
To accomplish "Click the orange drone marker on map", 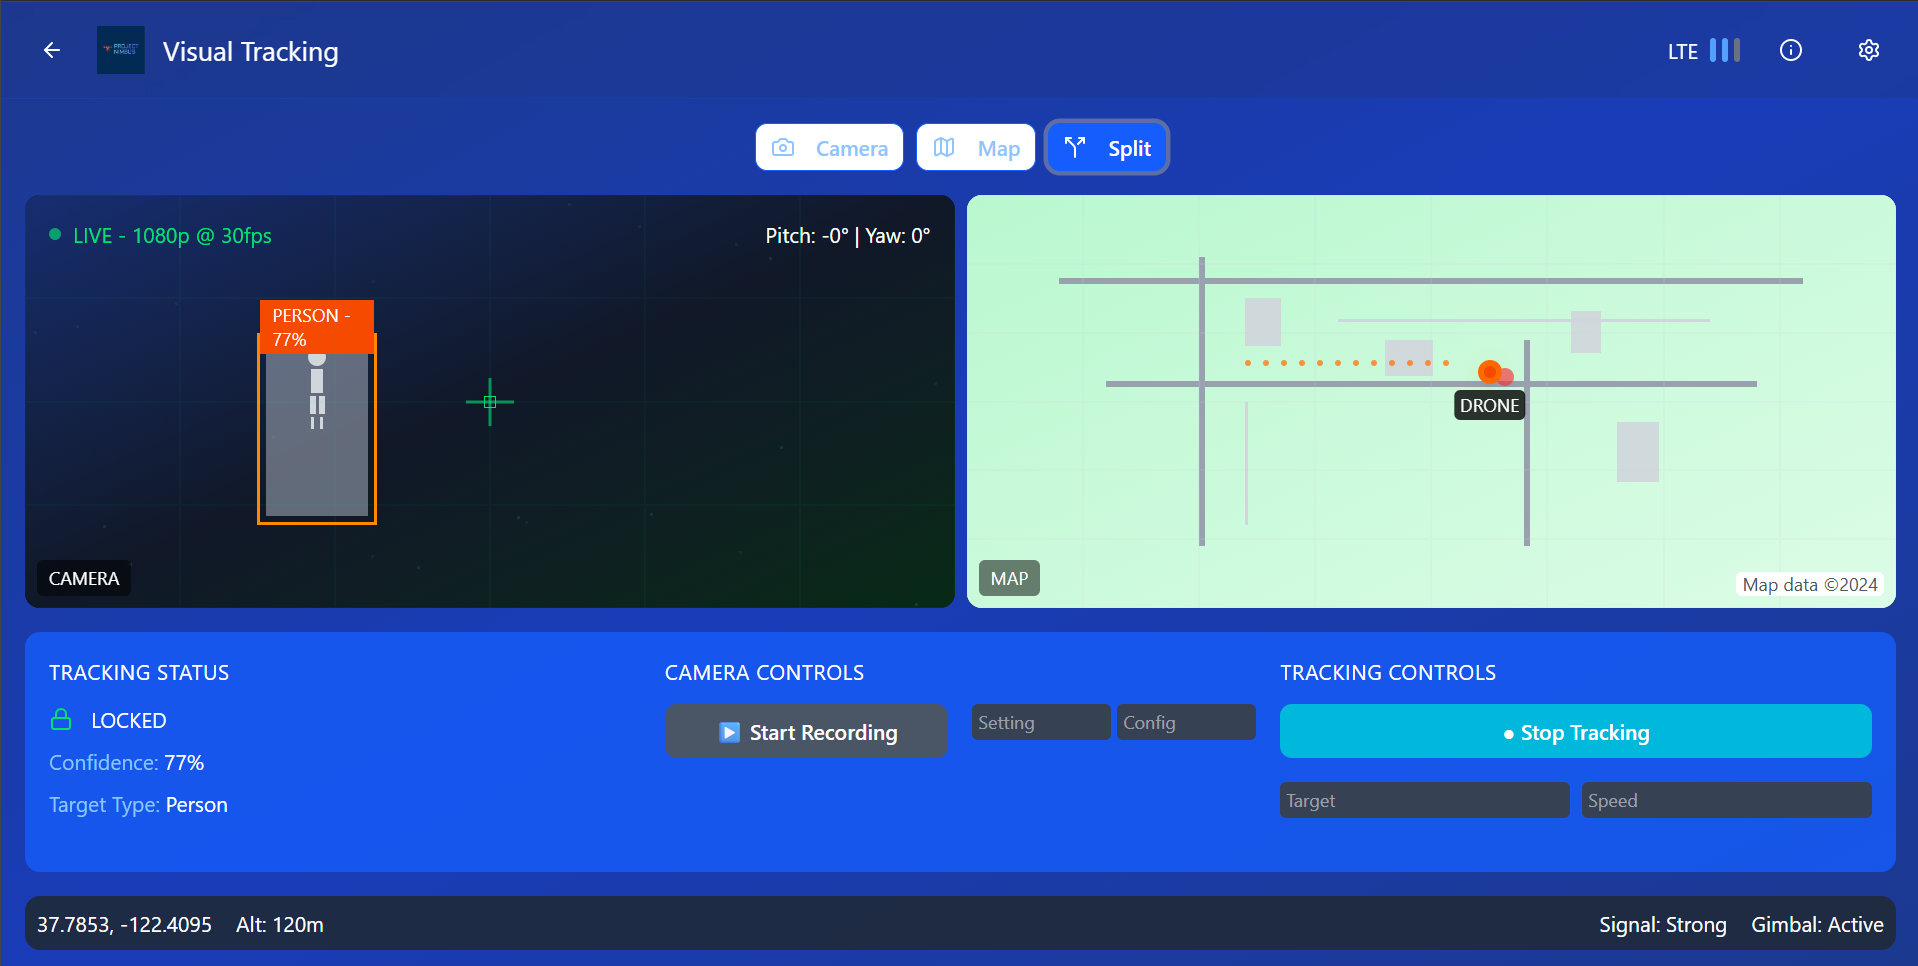I will 1490,372.
